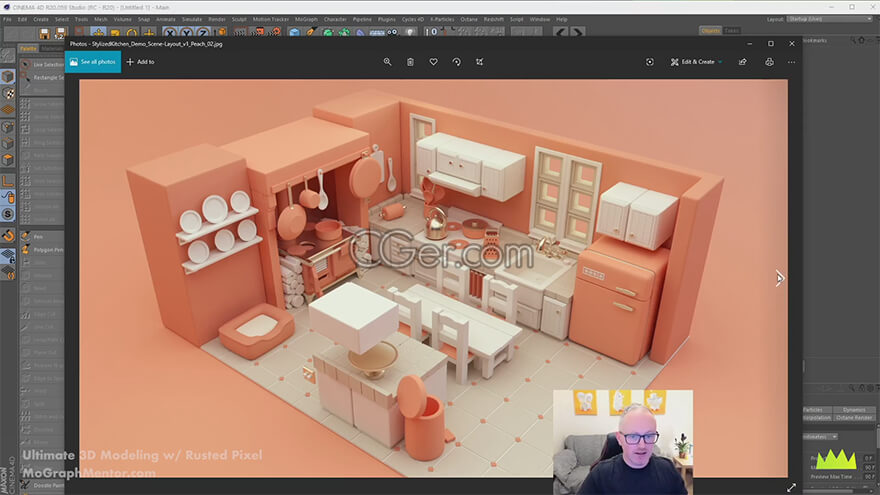880x495 pixels.
Task: Toggle Tweak mode mouse icon in left toolbar
Action: (x=7, y=197)
